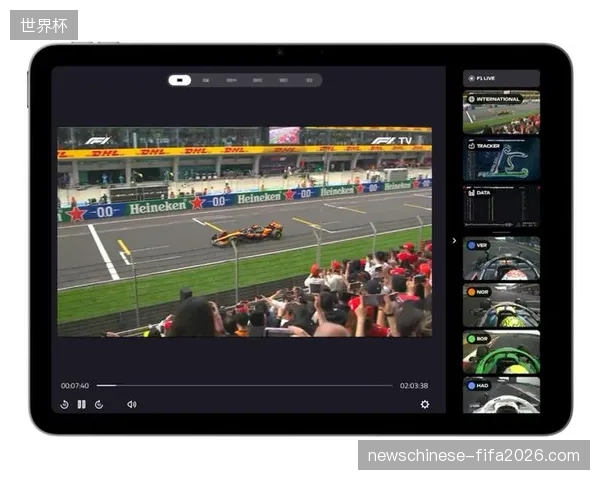Mute the audio with the speaker icon
Image resolution: width=600 pixels, height=480 pixels.
pos(132,404)
